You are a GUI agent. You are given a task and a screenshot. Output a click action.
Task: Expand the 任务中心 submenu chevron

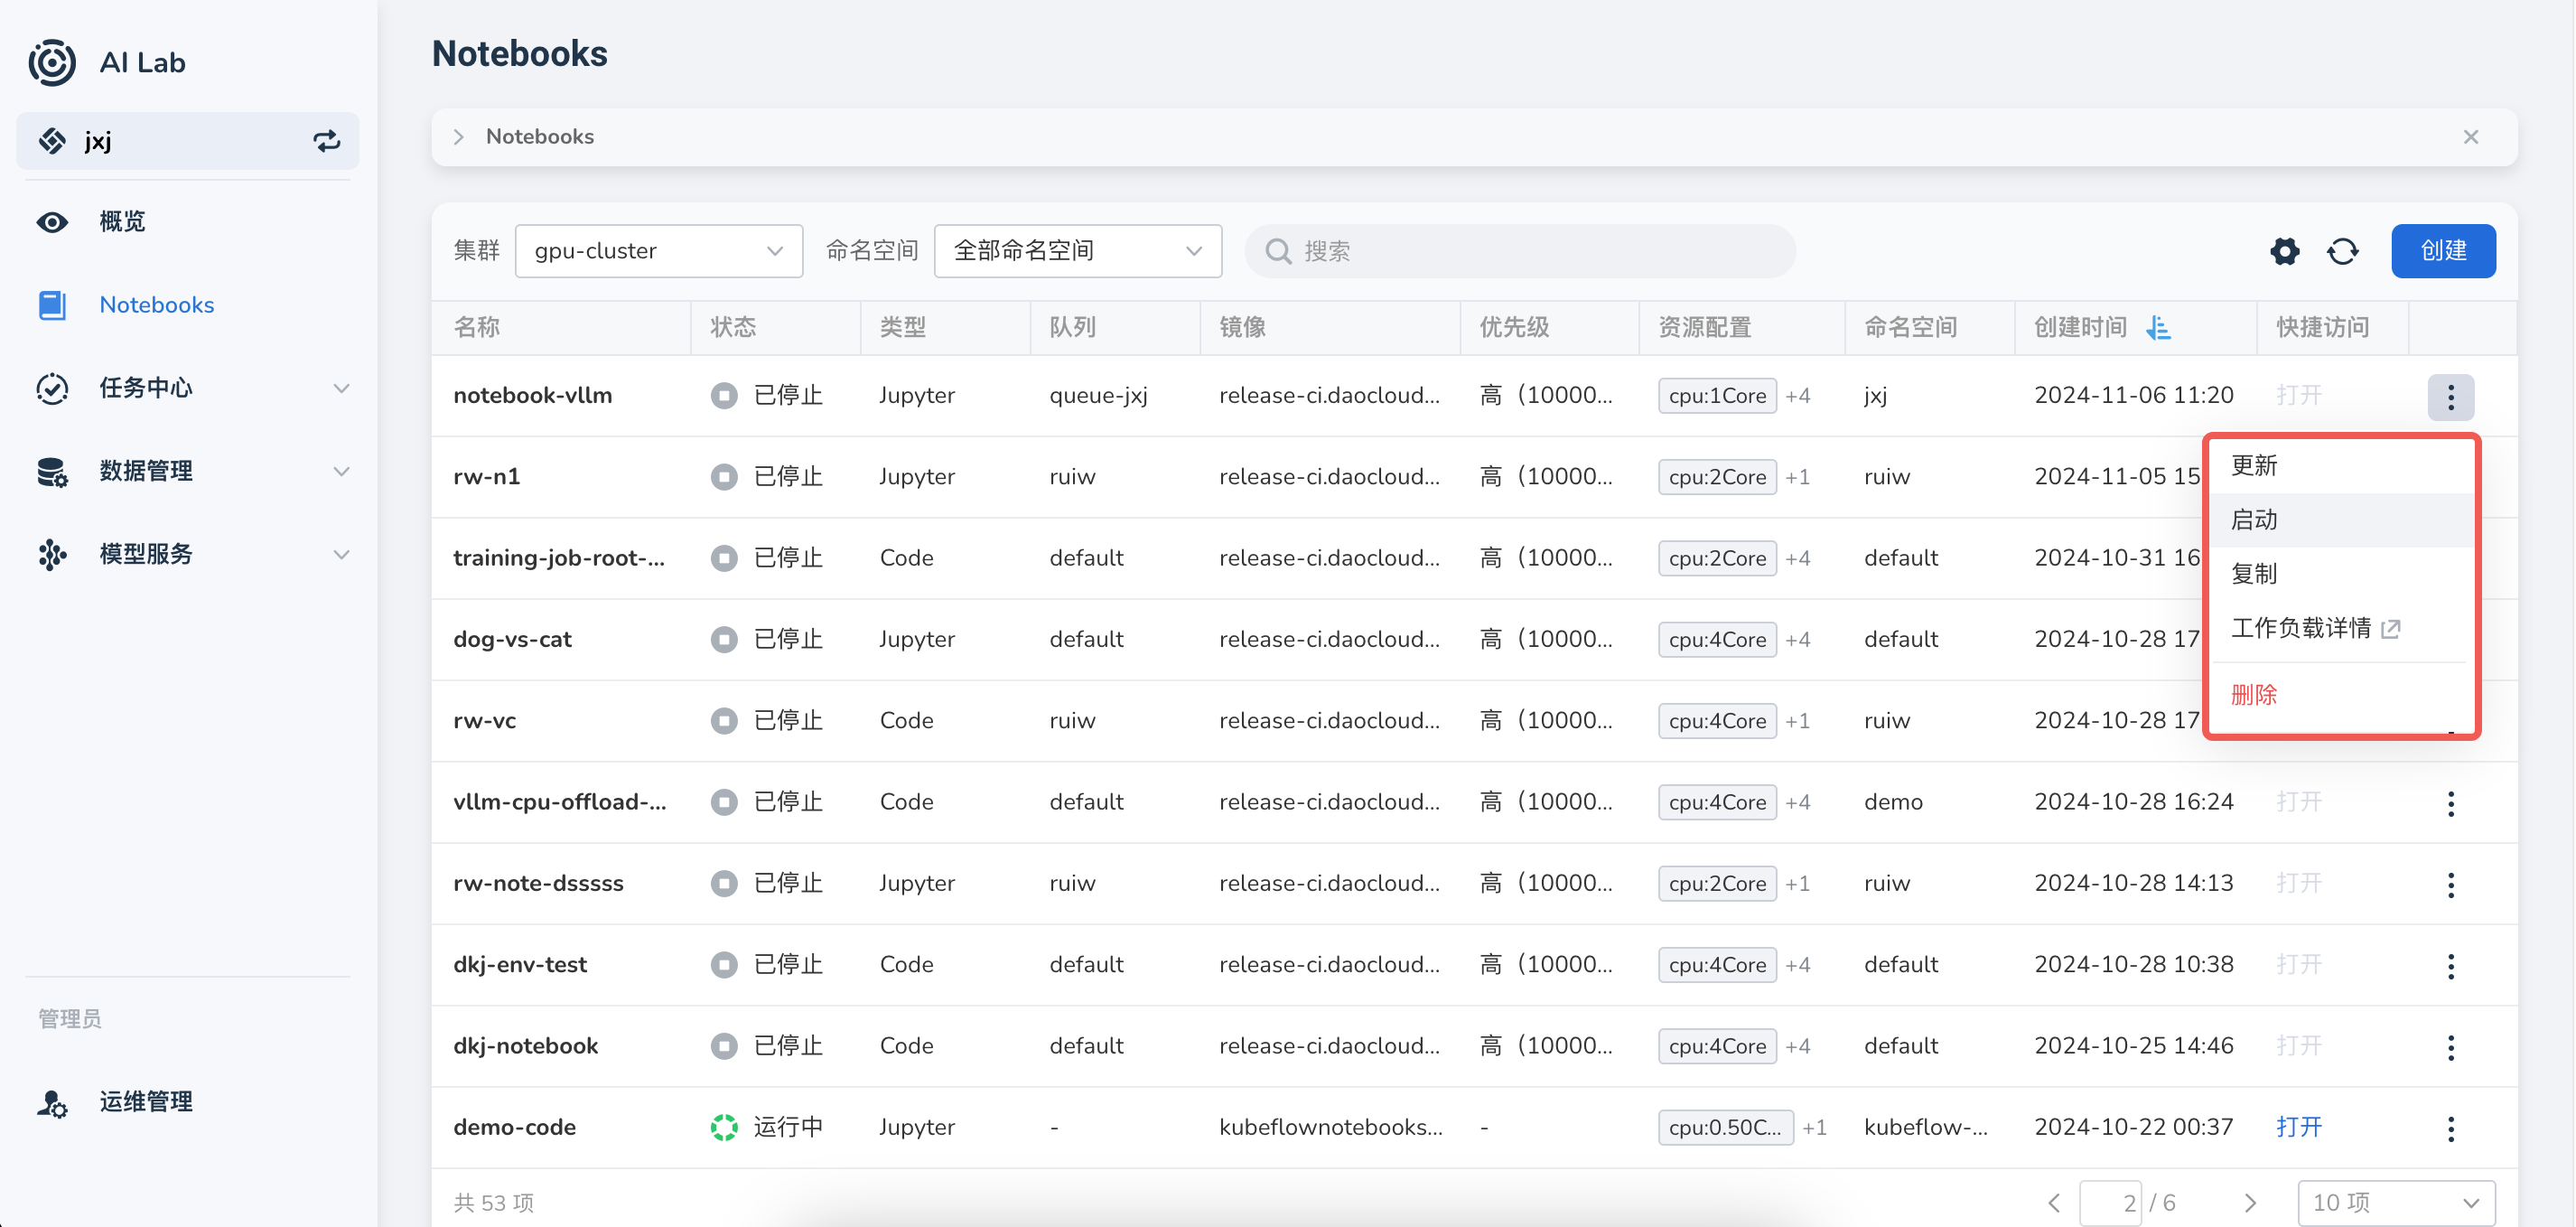(x=341, y=388)
